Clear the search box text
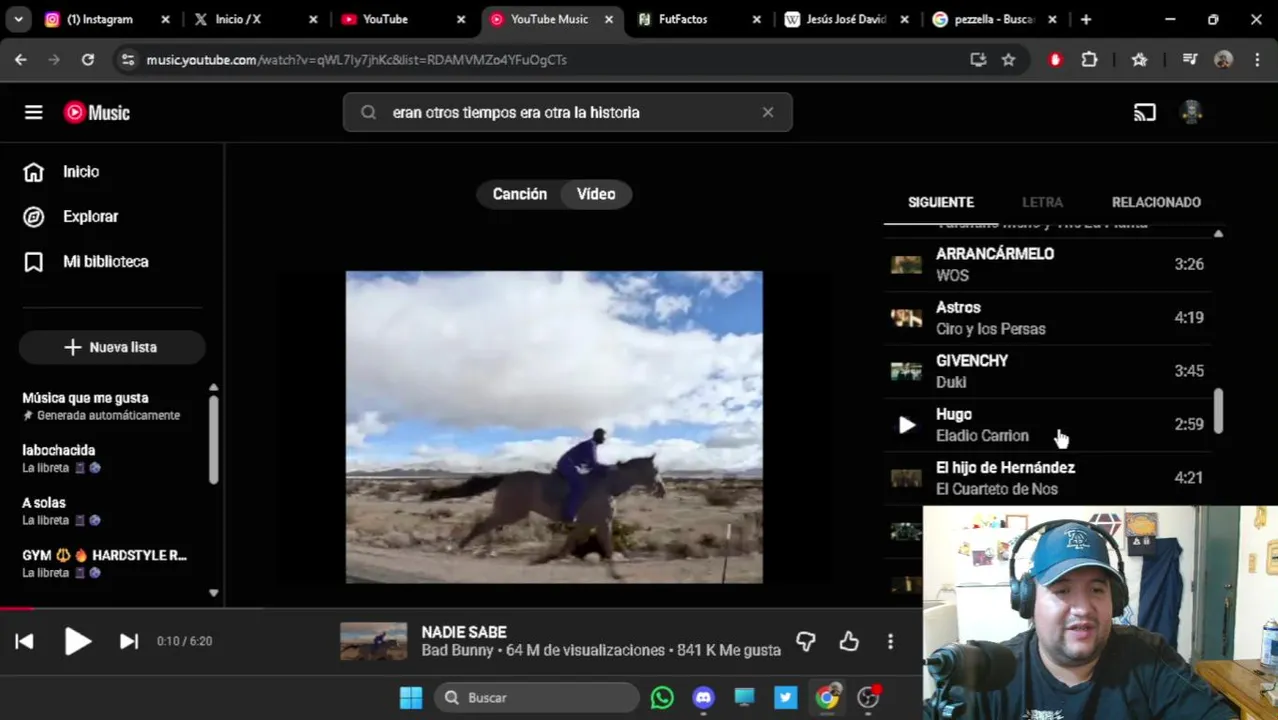Screen dimensions: 1278x720 click(768, 112)
